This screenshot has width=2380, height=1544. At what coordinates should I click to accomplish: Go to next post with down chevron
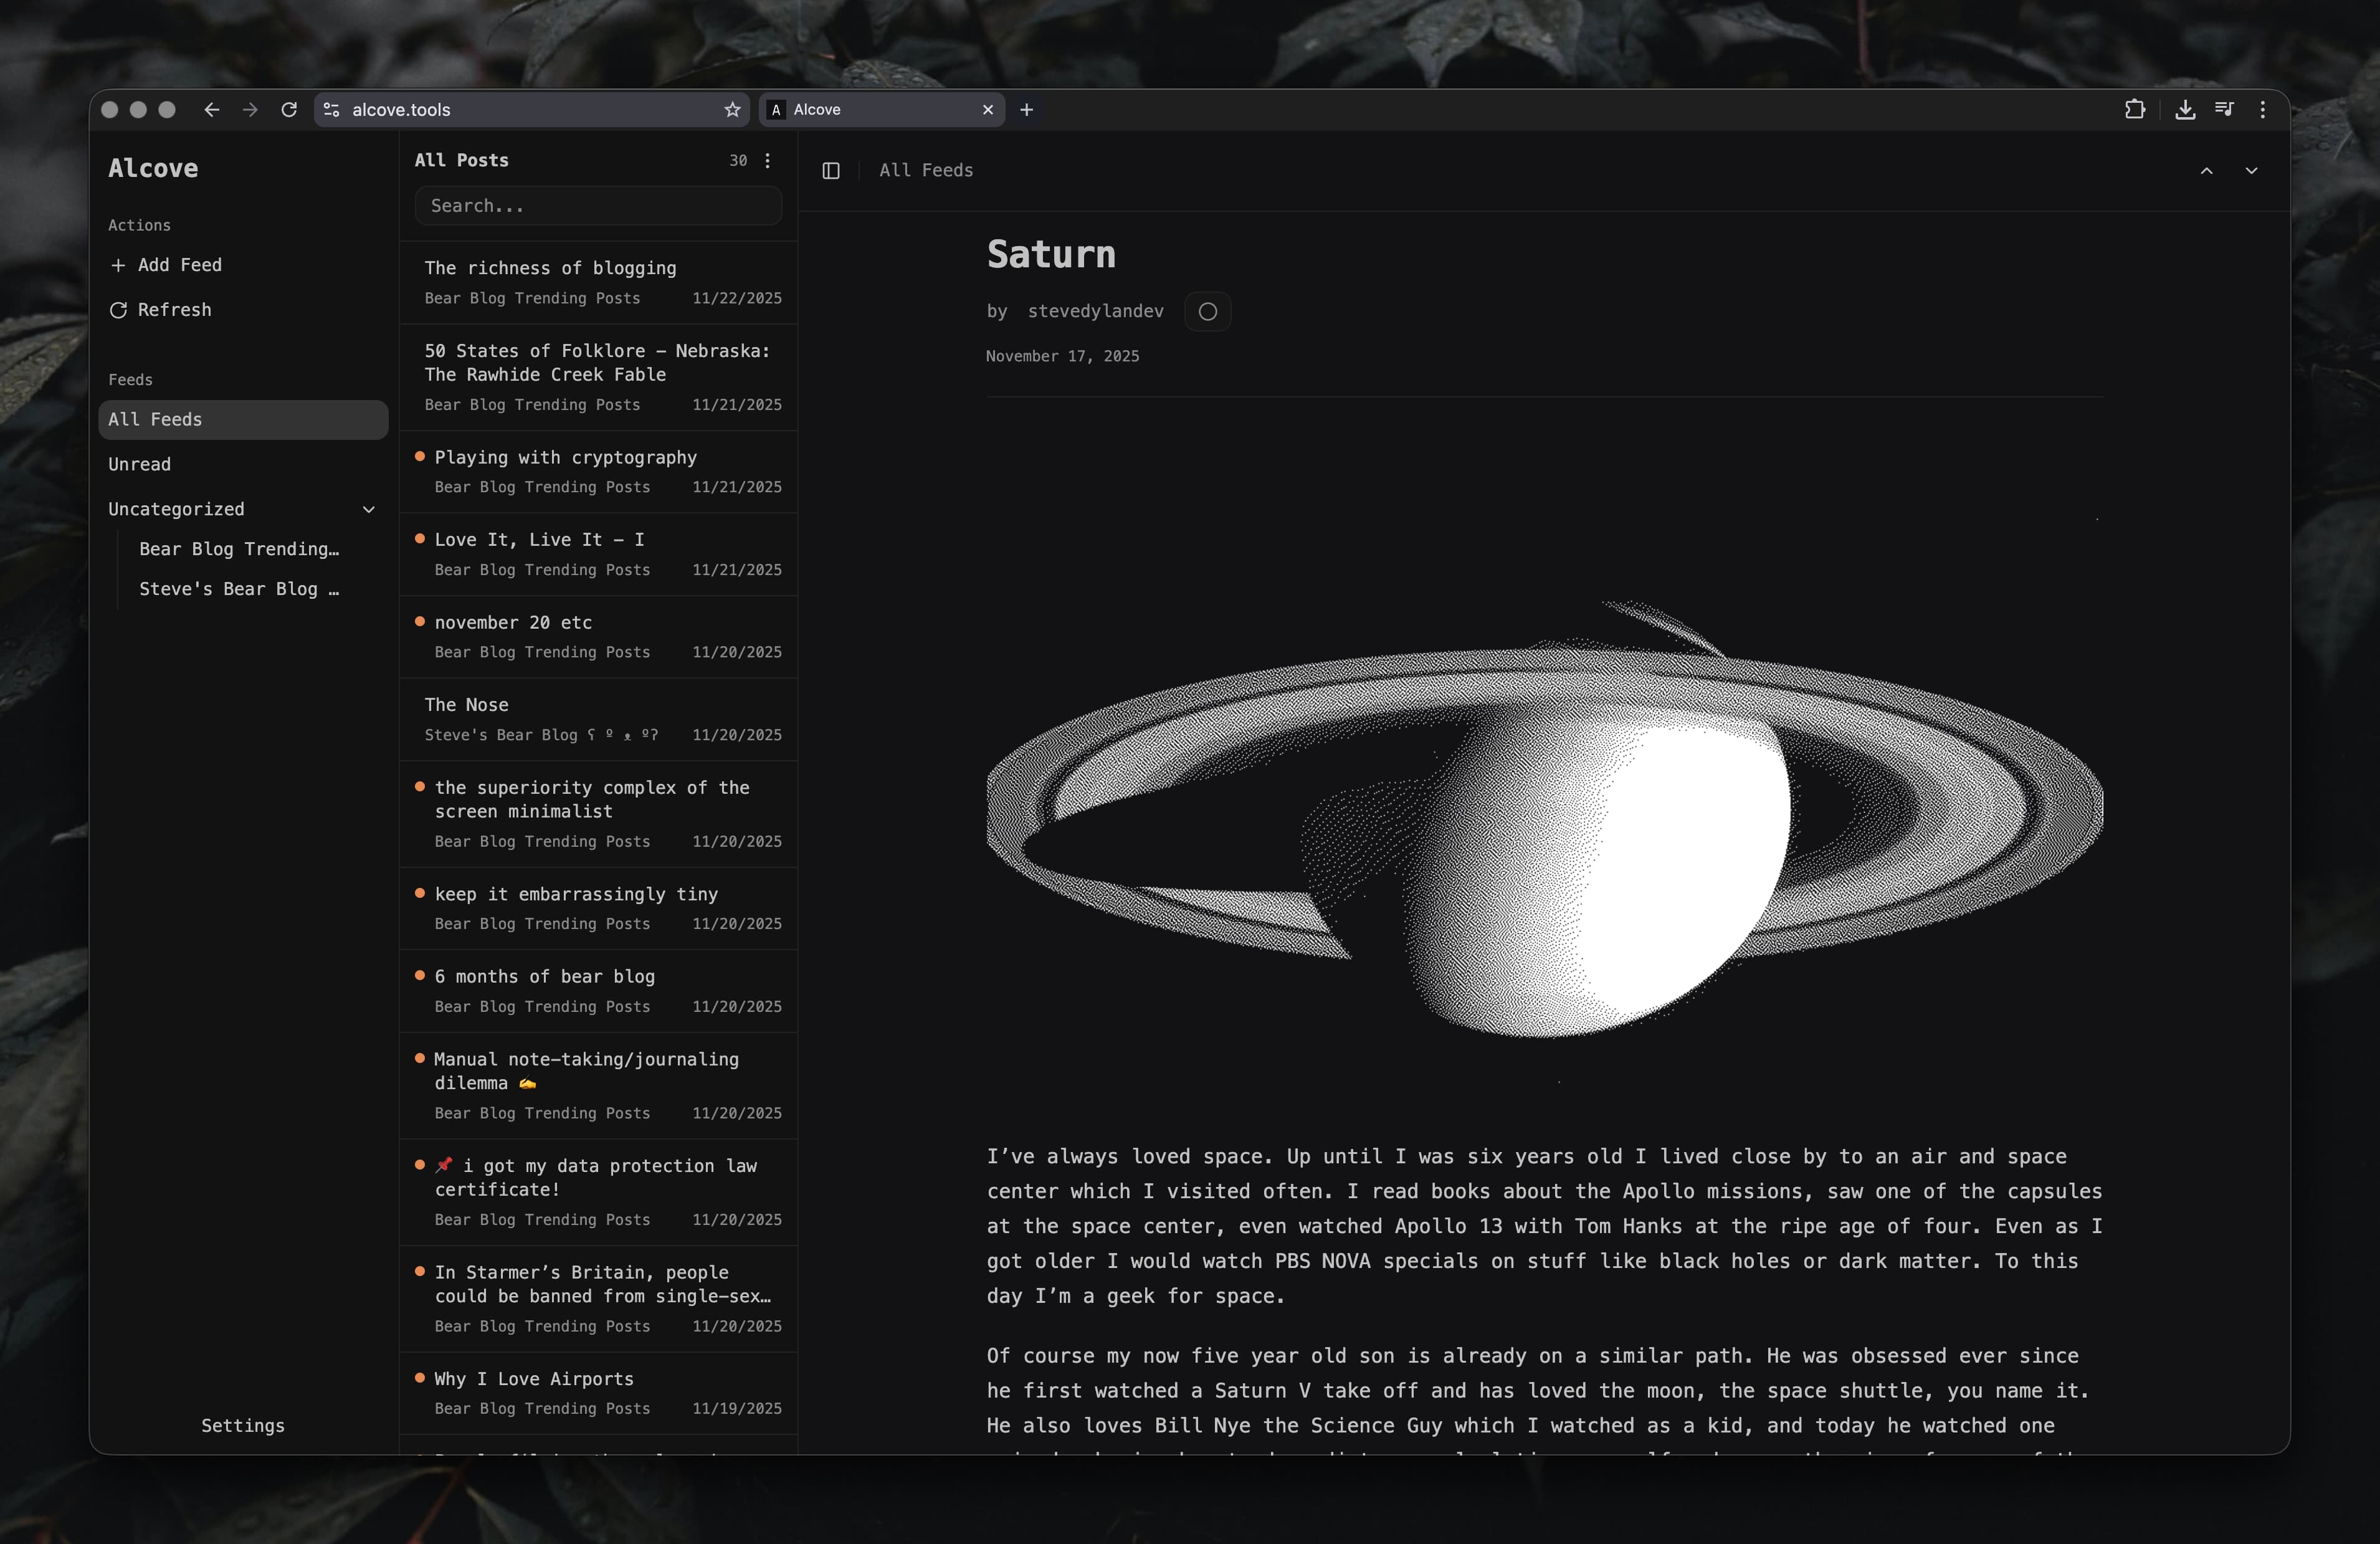pyautogui.click(x=2251, y=171)
